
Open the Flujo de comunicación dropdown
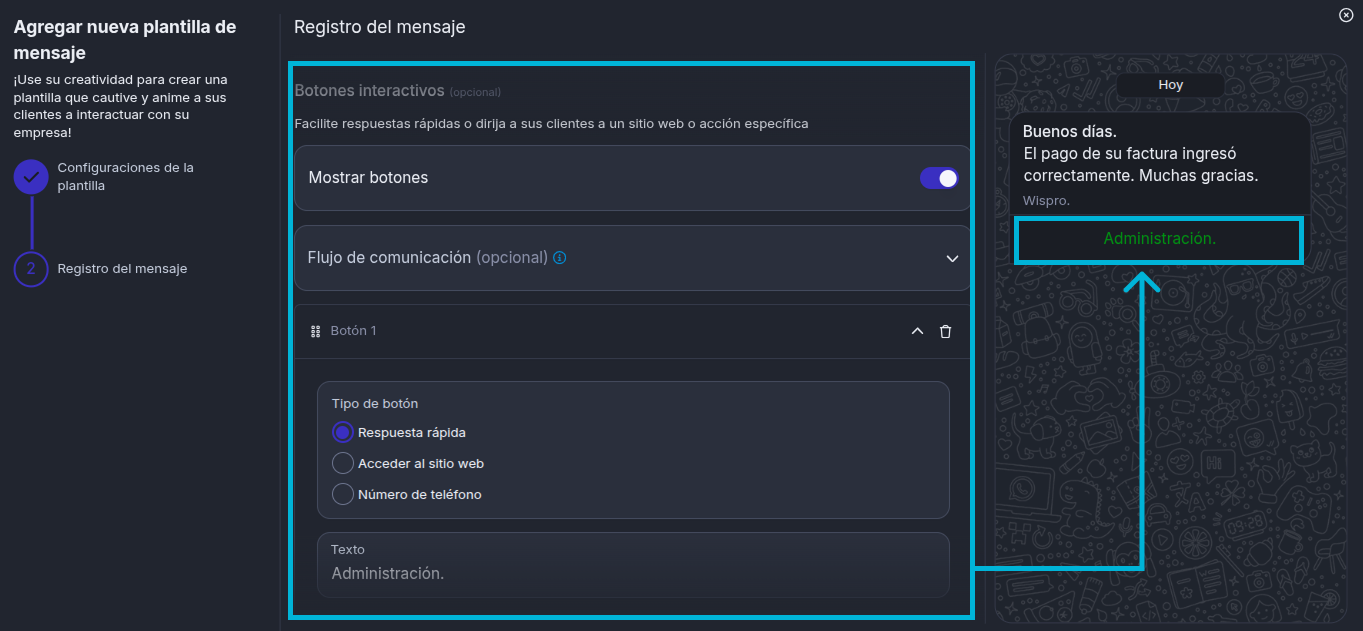[x=951, y=257]
